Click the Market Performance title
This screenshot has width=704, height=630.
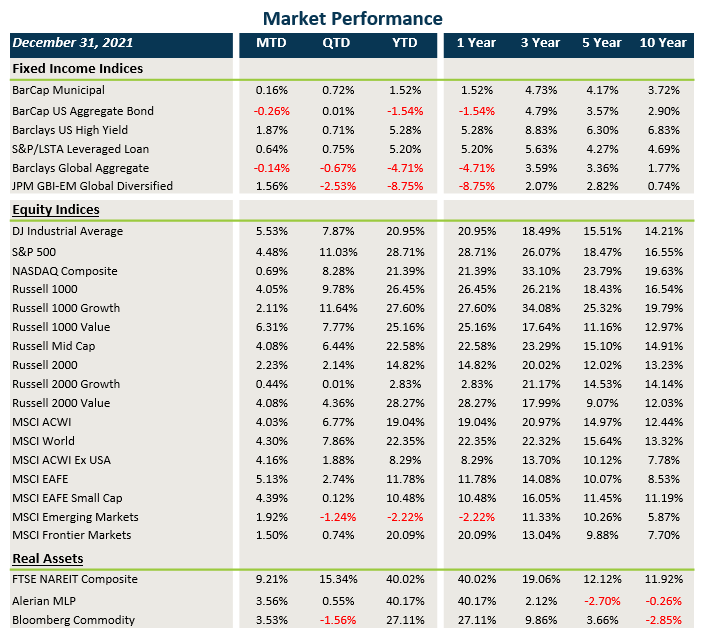(352, 18)
